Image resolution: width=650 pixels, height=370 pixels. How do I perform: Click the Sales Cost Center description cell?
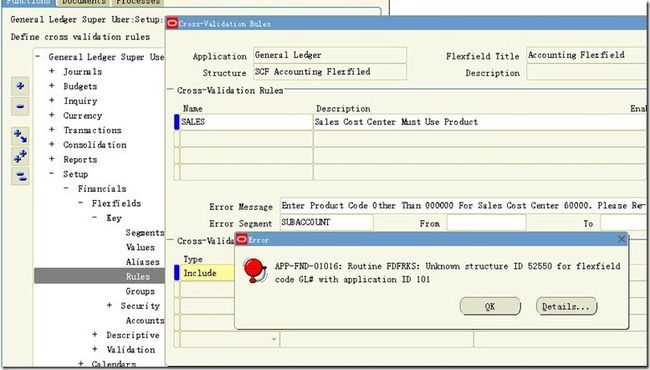pyautogui.click(x=480, y=122)
